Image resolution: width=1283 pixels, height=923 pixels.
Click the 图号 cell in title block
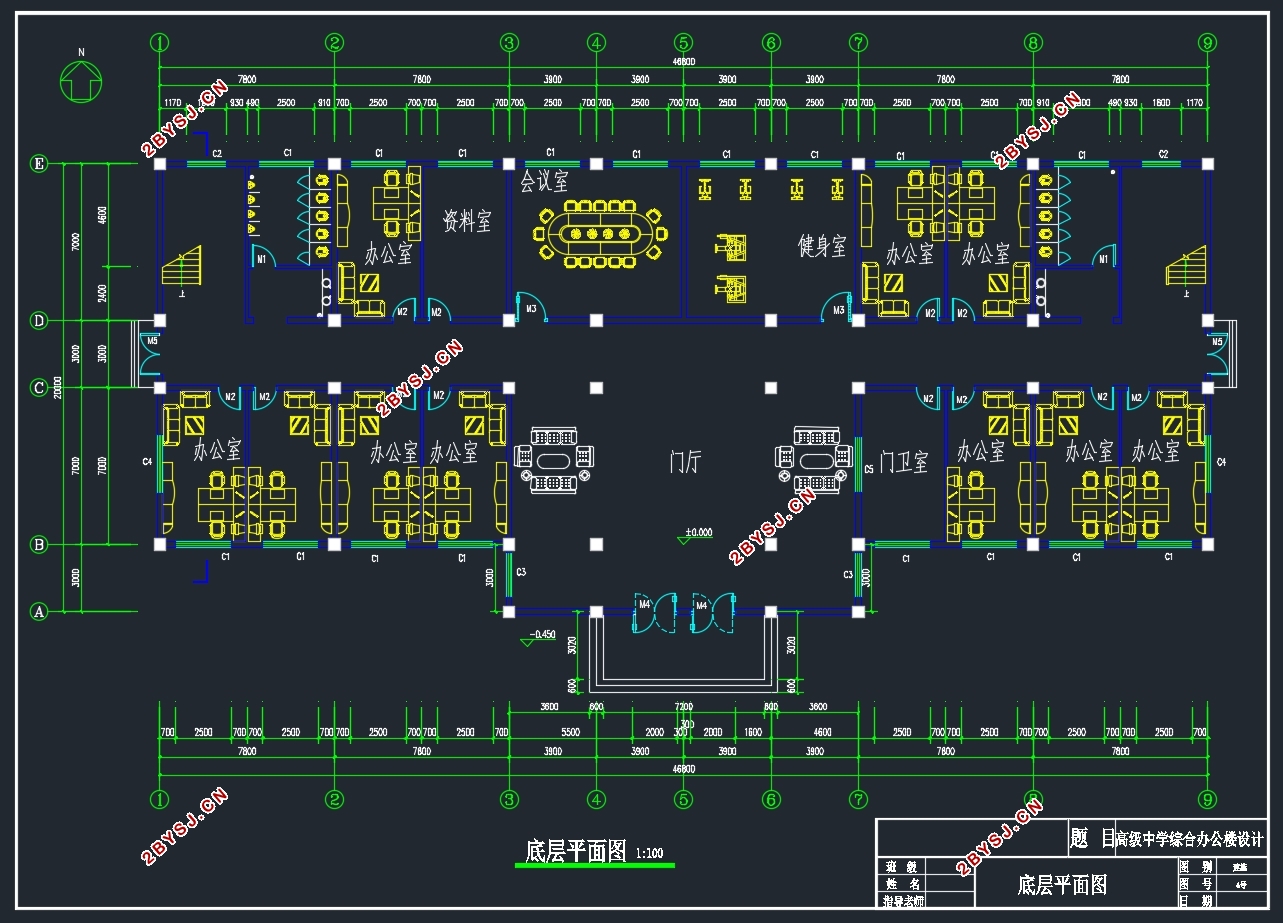[x=1197, y=884]
